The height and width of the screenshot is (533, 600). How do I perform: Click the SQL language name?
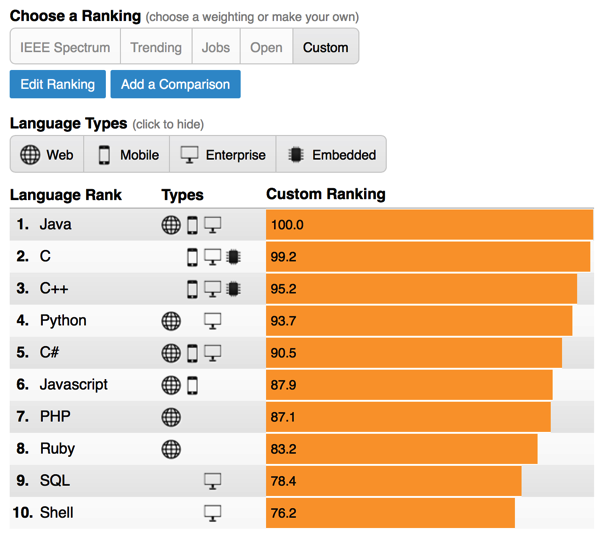[x=55, y=481]
